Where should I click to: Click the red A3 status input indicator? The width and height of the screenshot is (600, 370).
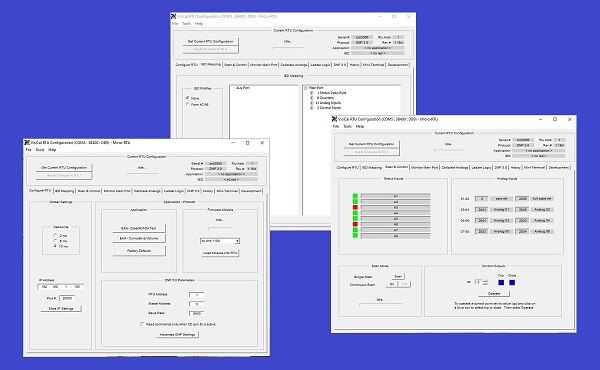point(355,207)
